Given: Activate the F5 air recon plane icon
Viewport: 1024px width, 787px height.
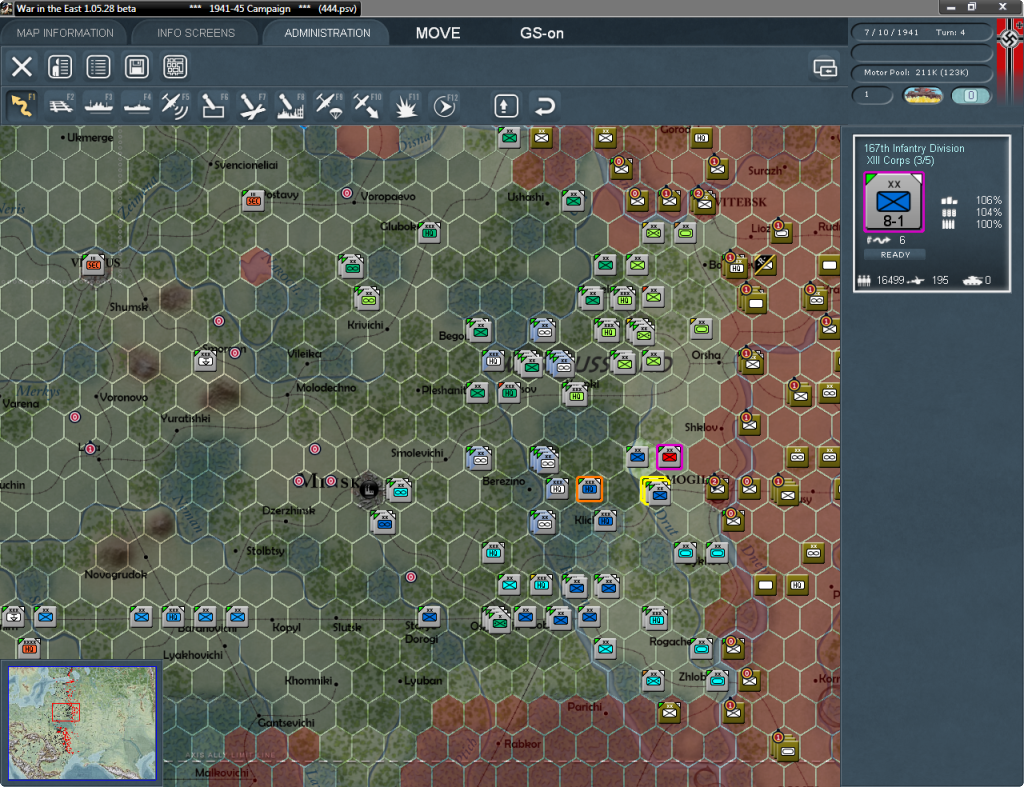Looking at the screenshot, I should [175, 105].
